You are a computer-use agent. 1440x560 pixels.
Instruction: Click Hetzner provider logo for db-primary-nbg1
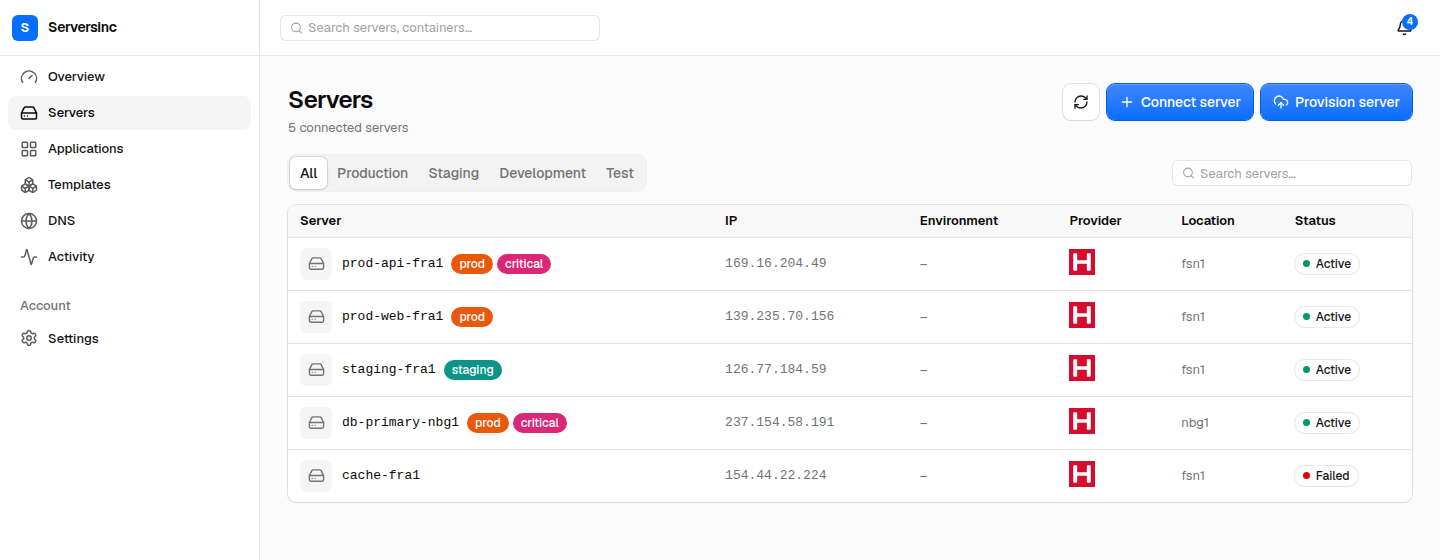point(1082,422)
